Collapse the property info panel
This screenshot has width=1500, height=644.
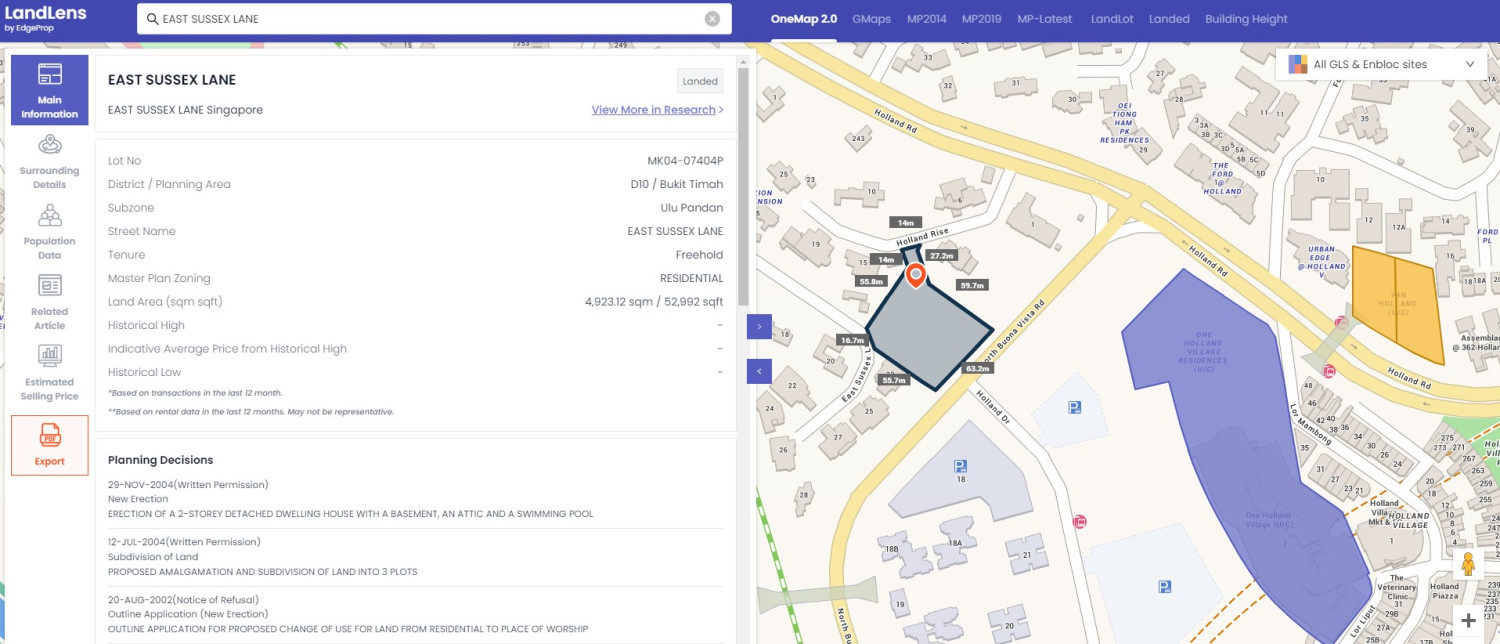759,370
